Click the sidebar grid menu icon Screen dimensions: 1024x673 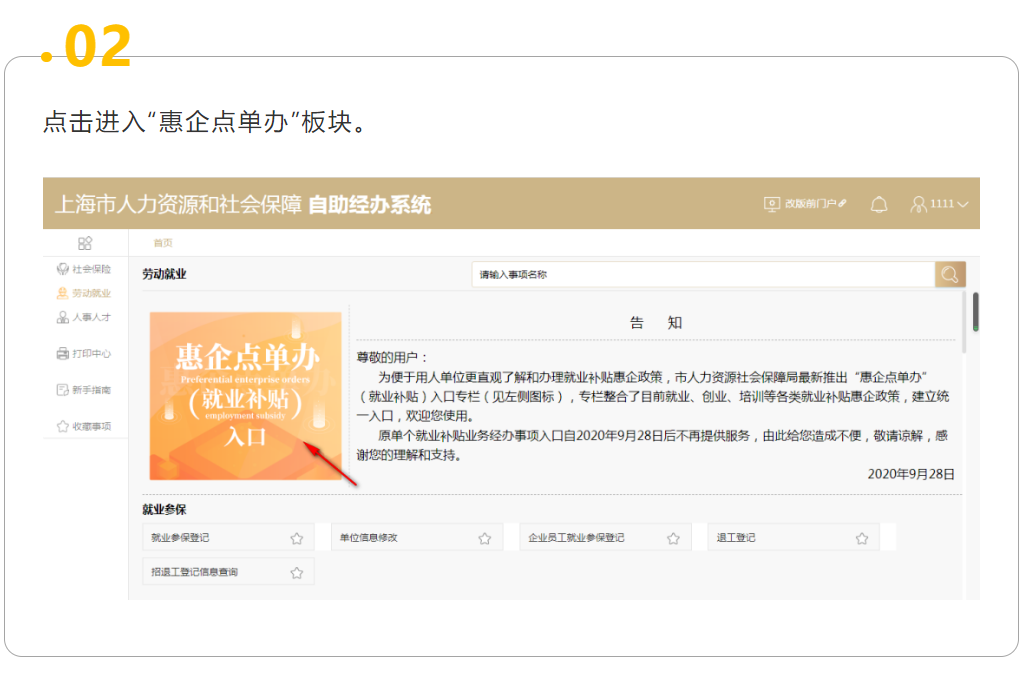coord(85,243)
